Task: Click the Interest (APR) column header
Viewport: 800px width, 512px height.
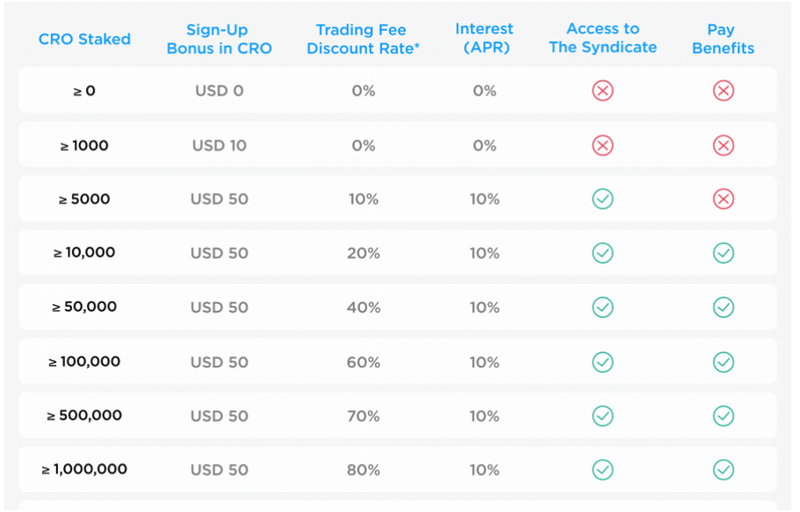Action: pyautogui.click(x=484, y=39)
